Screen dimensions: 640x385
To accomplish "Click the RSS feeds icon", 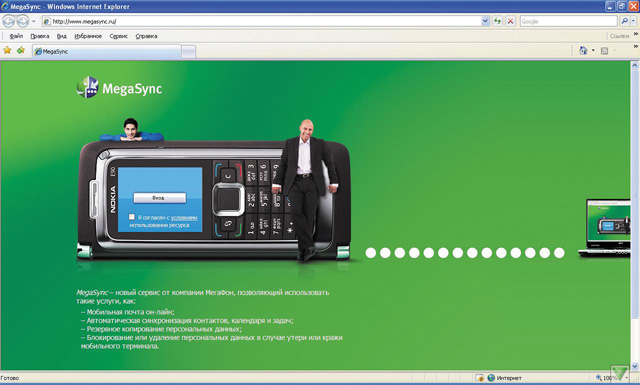I will (604, 51).
